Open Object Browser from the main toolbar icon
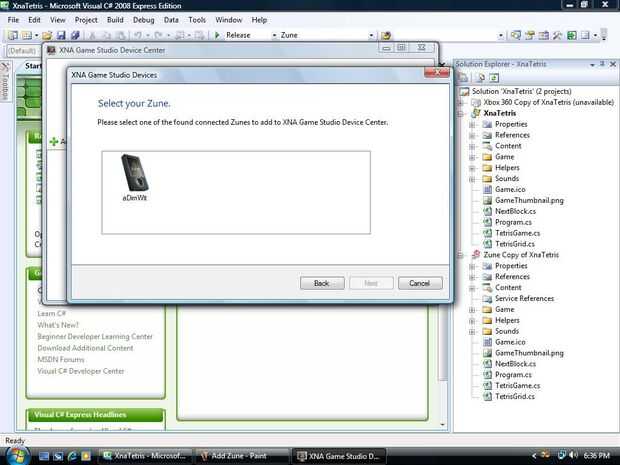620x465 pixels. tap(544, 35)
